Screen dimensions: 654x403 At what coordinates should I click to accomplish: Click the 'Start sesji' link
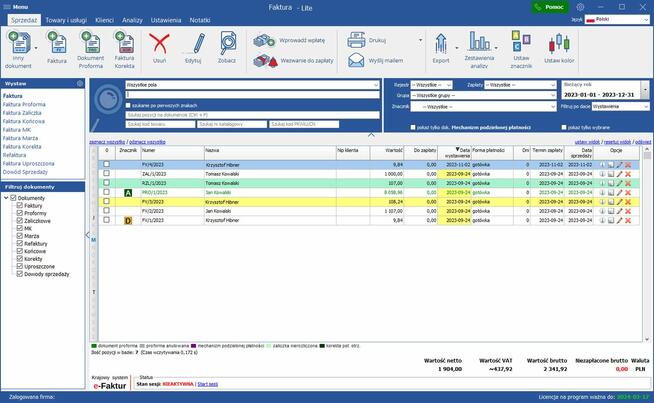point(207,383)
